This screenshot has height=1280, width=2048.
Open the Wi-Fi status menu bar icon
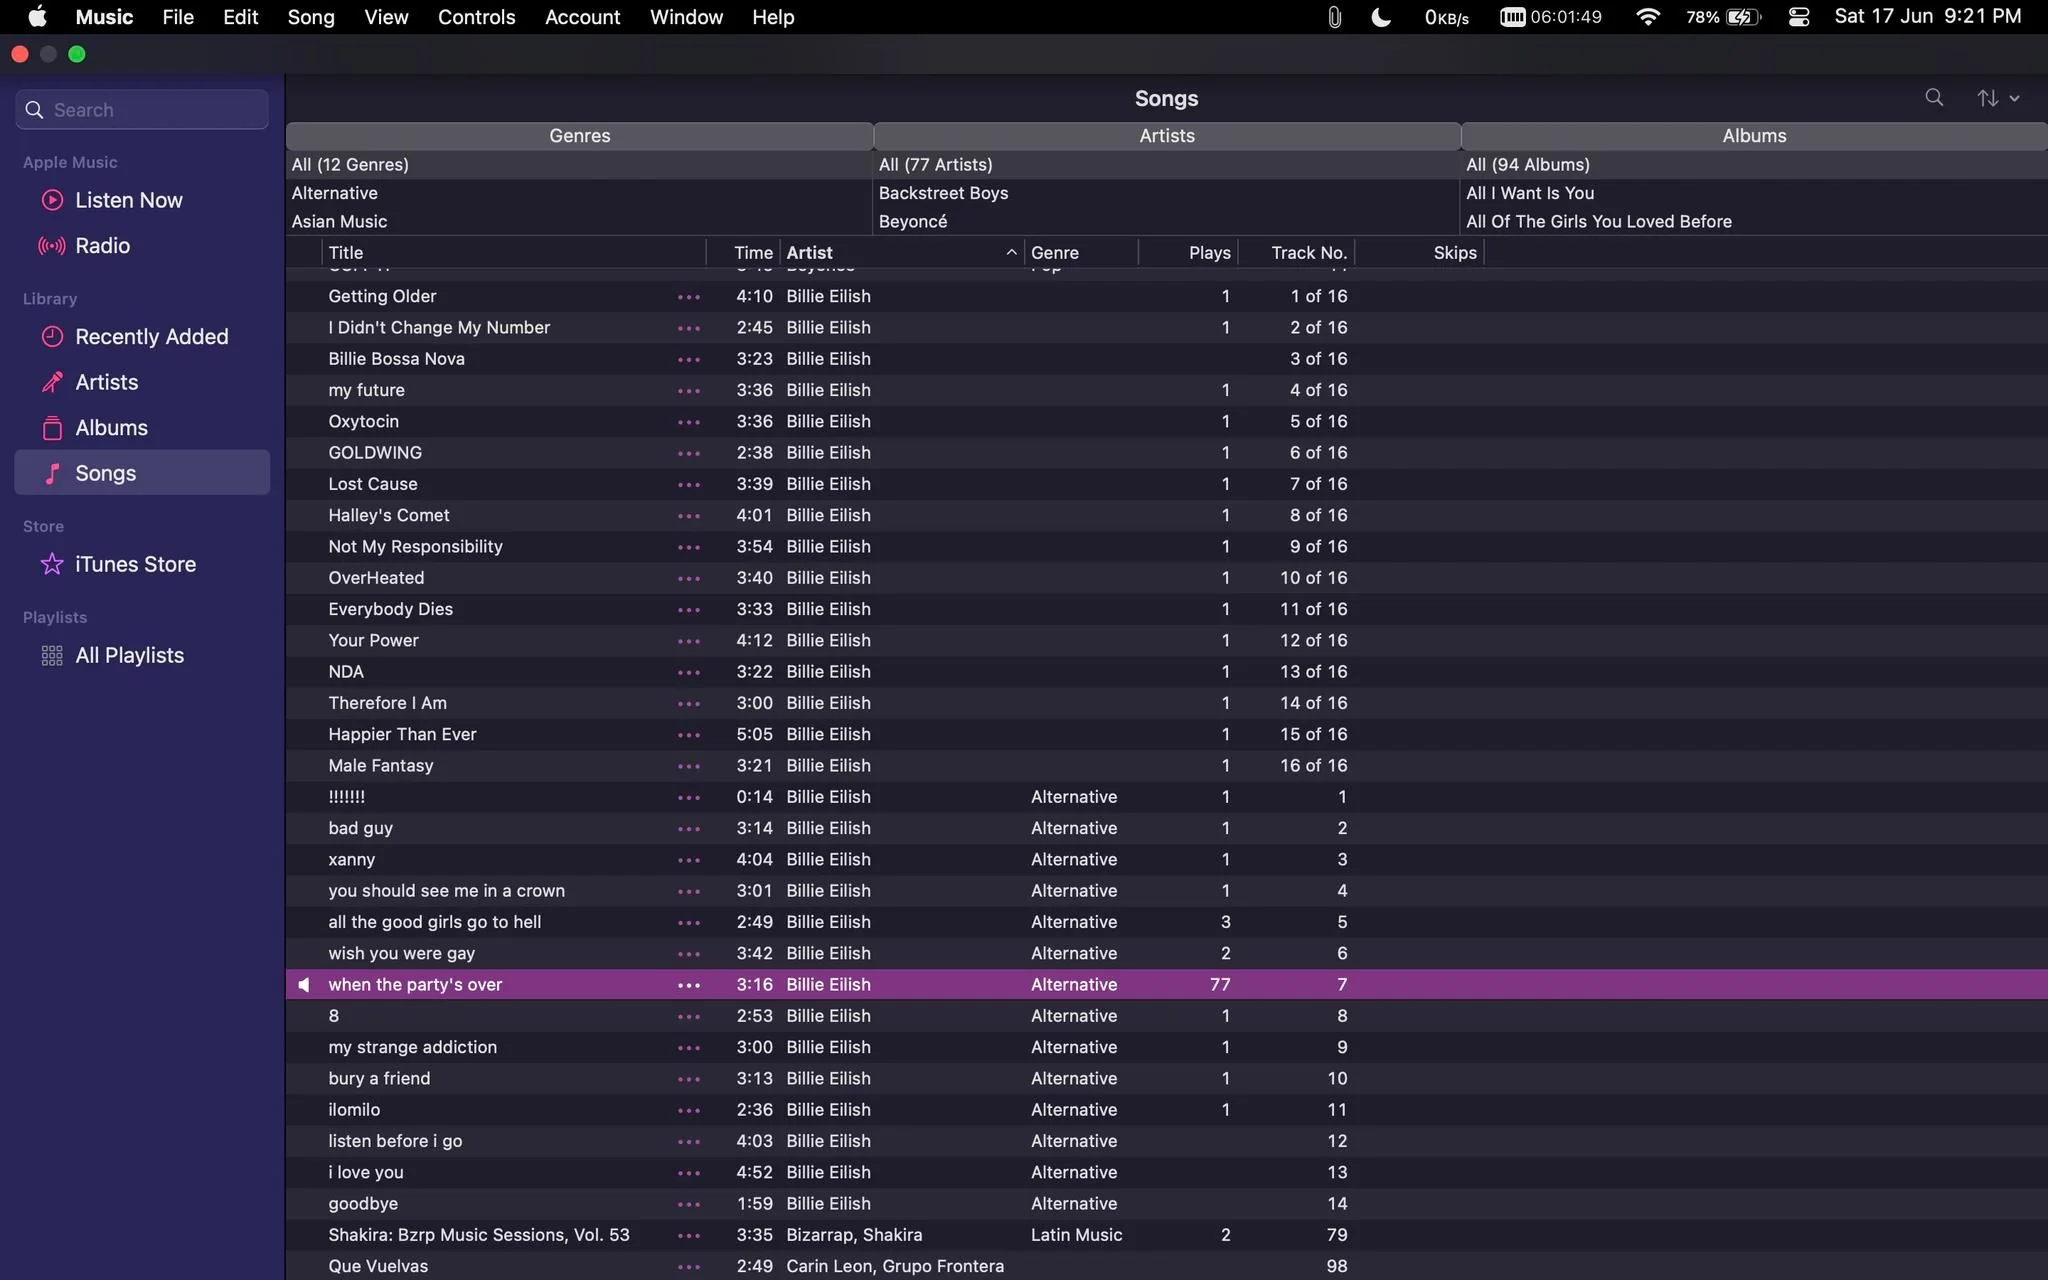pyautogui.click(x=1648, y=17)
